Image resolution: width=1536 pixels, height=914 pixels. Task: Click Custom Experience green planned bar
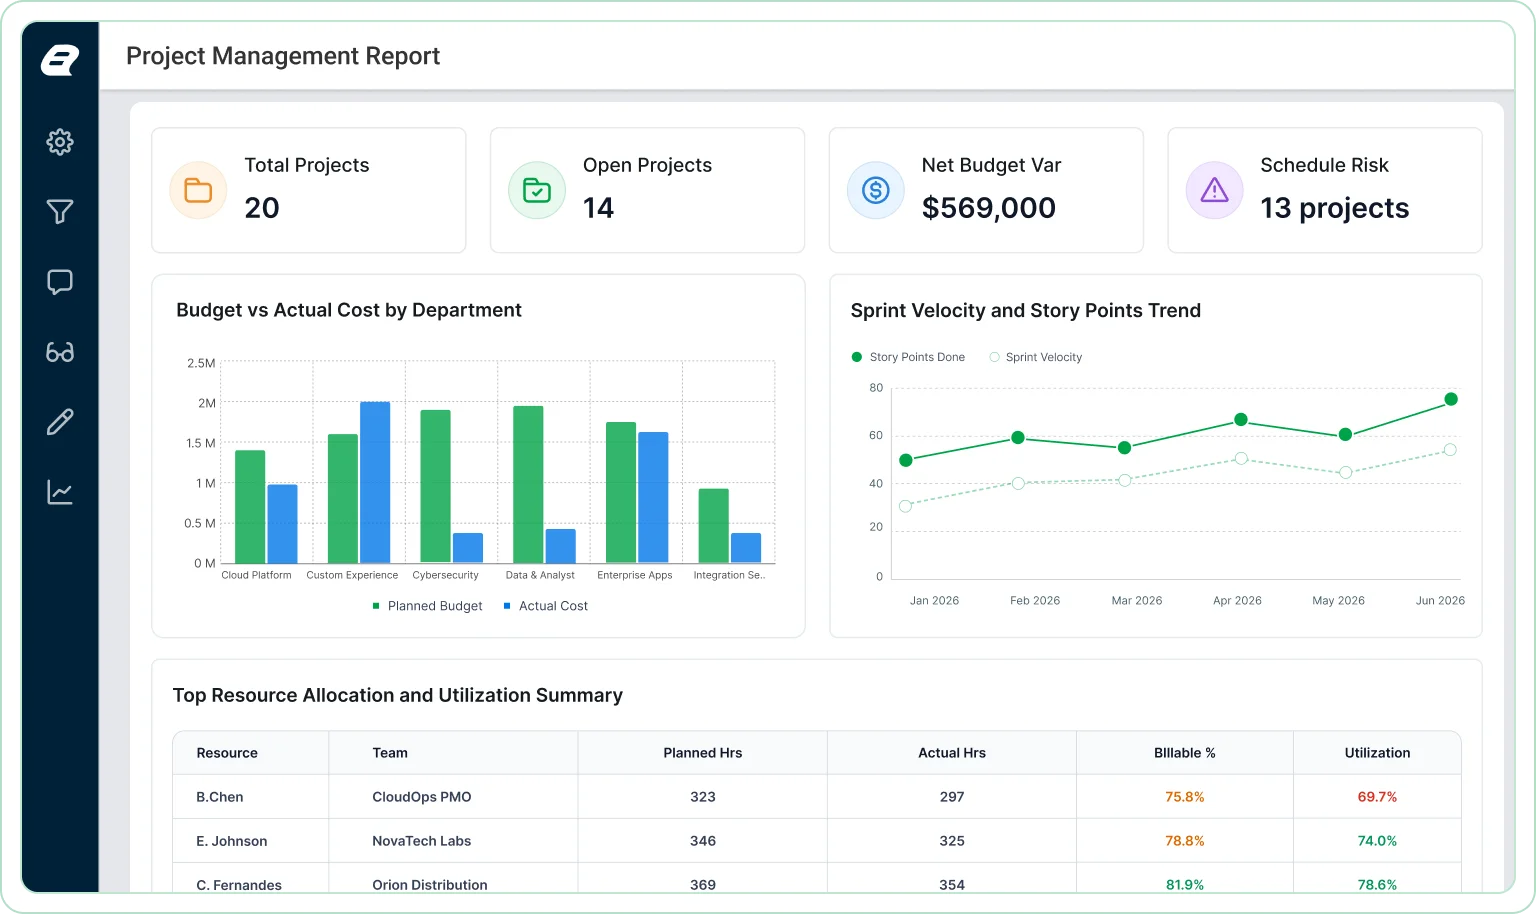click(343, 499)
